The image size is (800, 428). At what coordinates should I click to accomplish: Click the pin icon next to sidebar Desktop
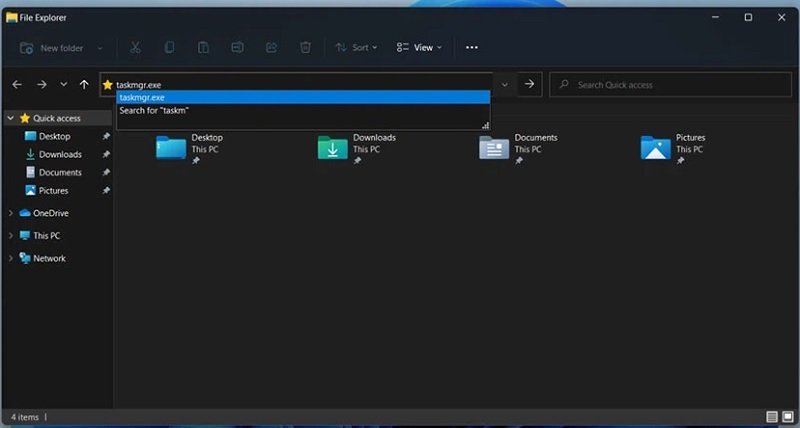(x=106, y=136)
